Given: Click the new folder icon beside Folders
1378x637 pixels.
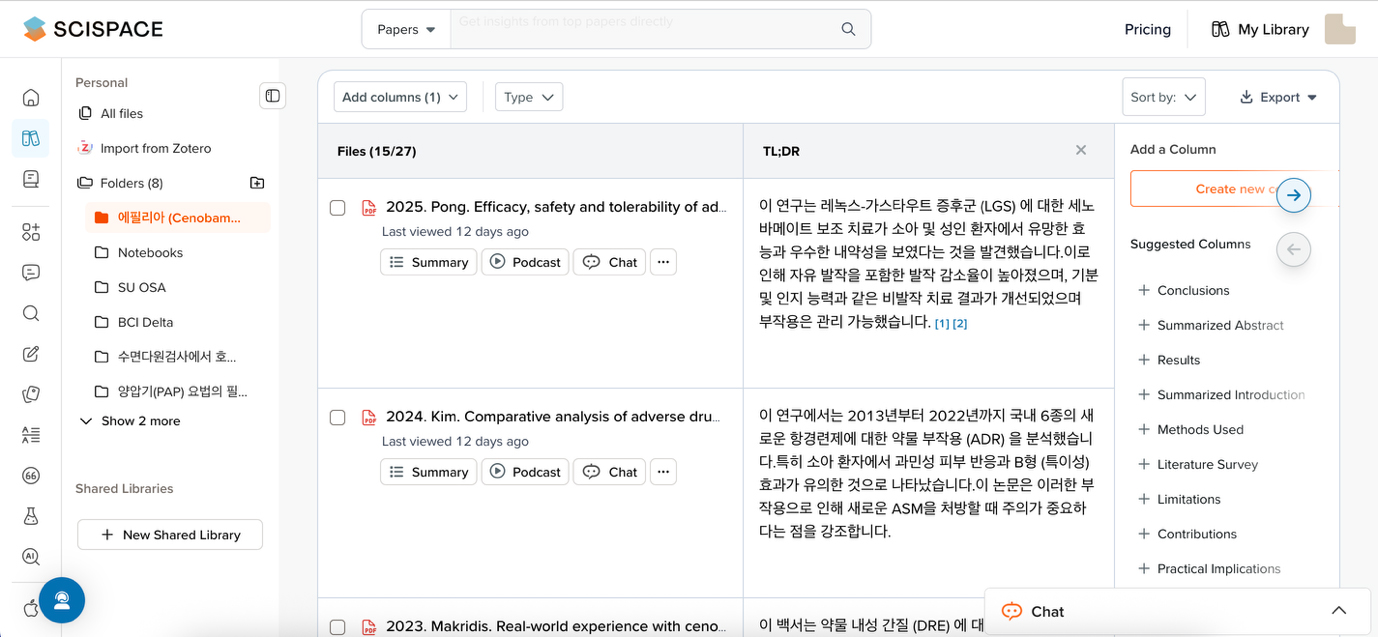Looking at the screenshot, I should (x=257, y=183).
